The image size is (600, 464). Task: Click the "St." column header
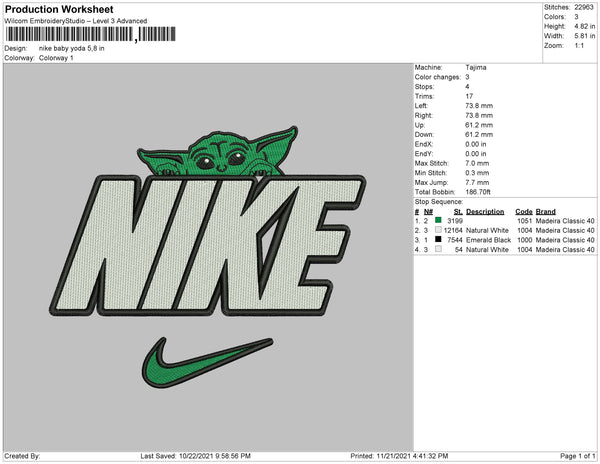[x=458, y=212]
